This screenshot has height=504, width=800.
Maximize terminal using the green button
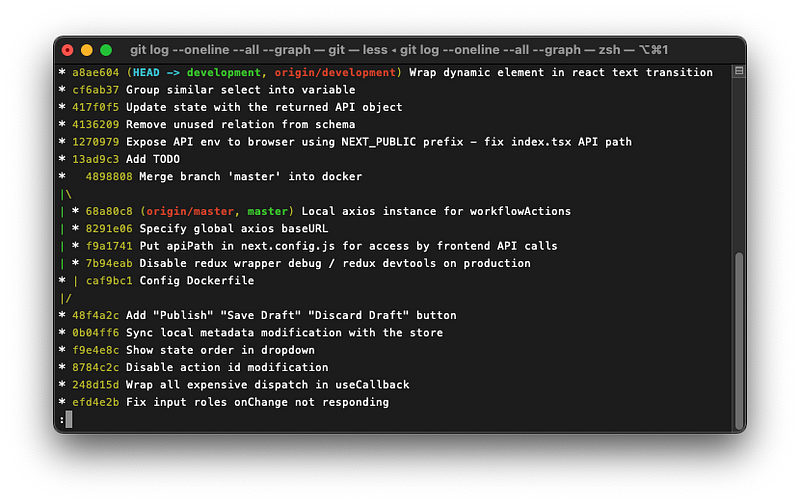106,50
